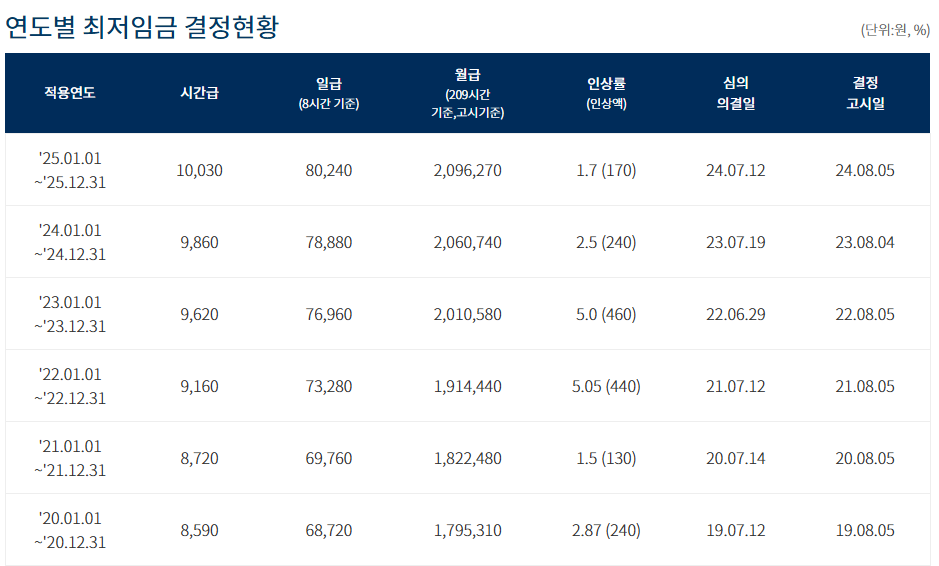Select the 24.07.12 deliberation date

[x=735, y=171]
